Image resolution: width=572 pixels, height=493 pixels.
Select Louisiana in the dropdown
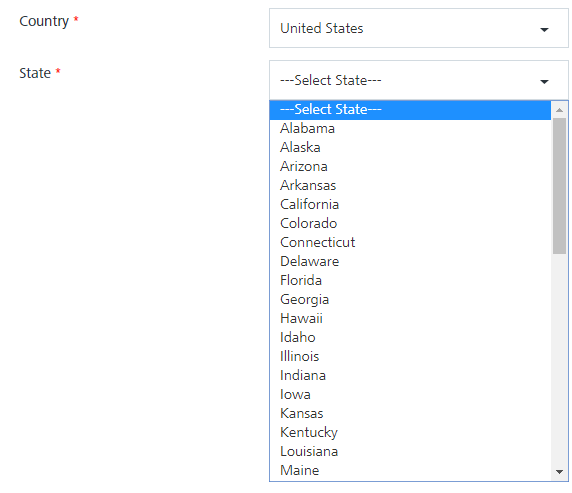click(410, 451)
